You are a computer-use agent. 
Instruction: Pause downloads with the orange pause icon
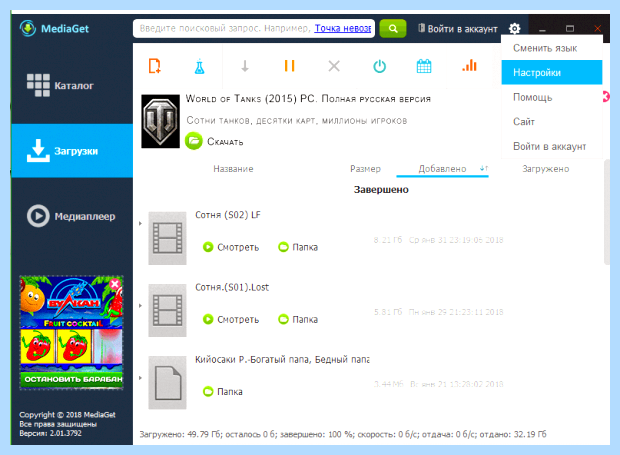click(289, 66)
